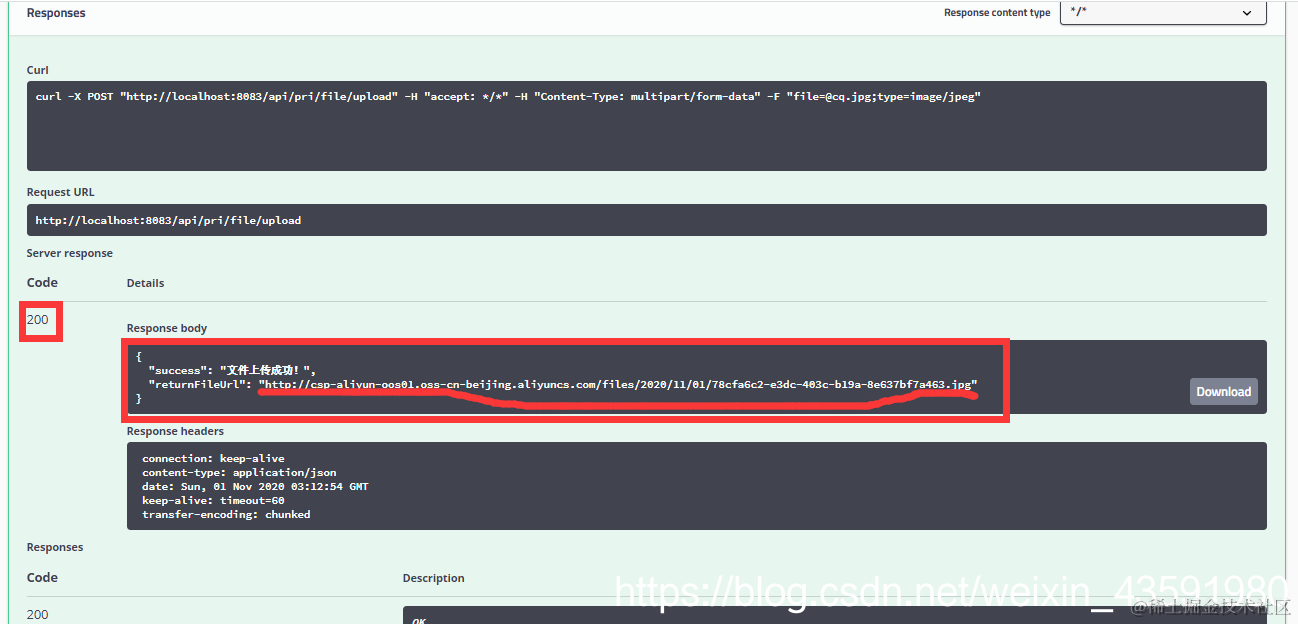Click the "success" line in response body
Screen dimensions: 1298x624
232,370
